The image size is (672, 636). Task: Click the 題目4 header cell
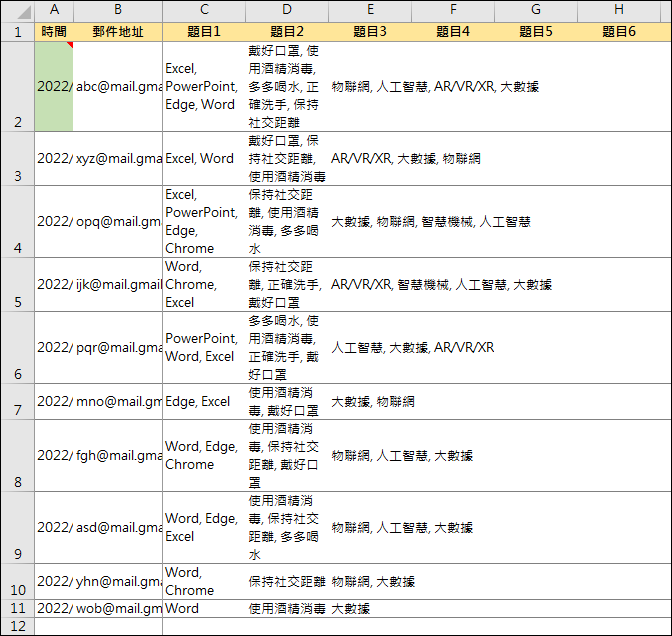[453, 32]
